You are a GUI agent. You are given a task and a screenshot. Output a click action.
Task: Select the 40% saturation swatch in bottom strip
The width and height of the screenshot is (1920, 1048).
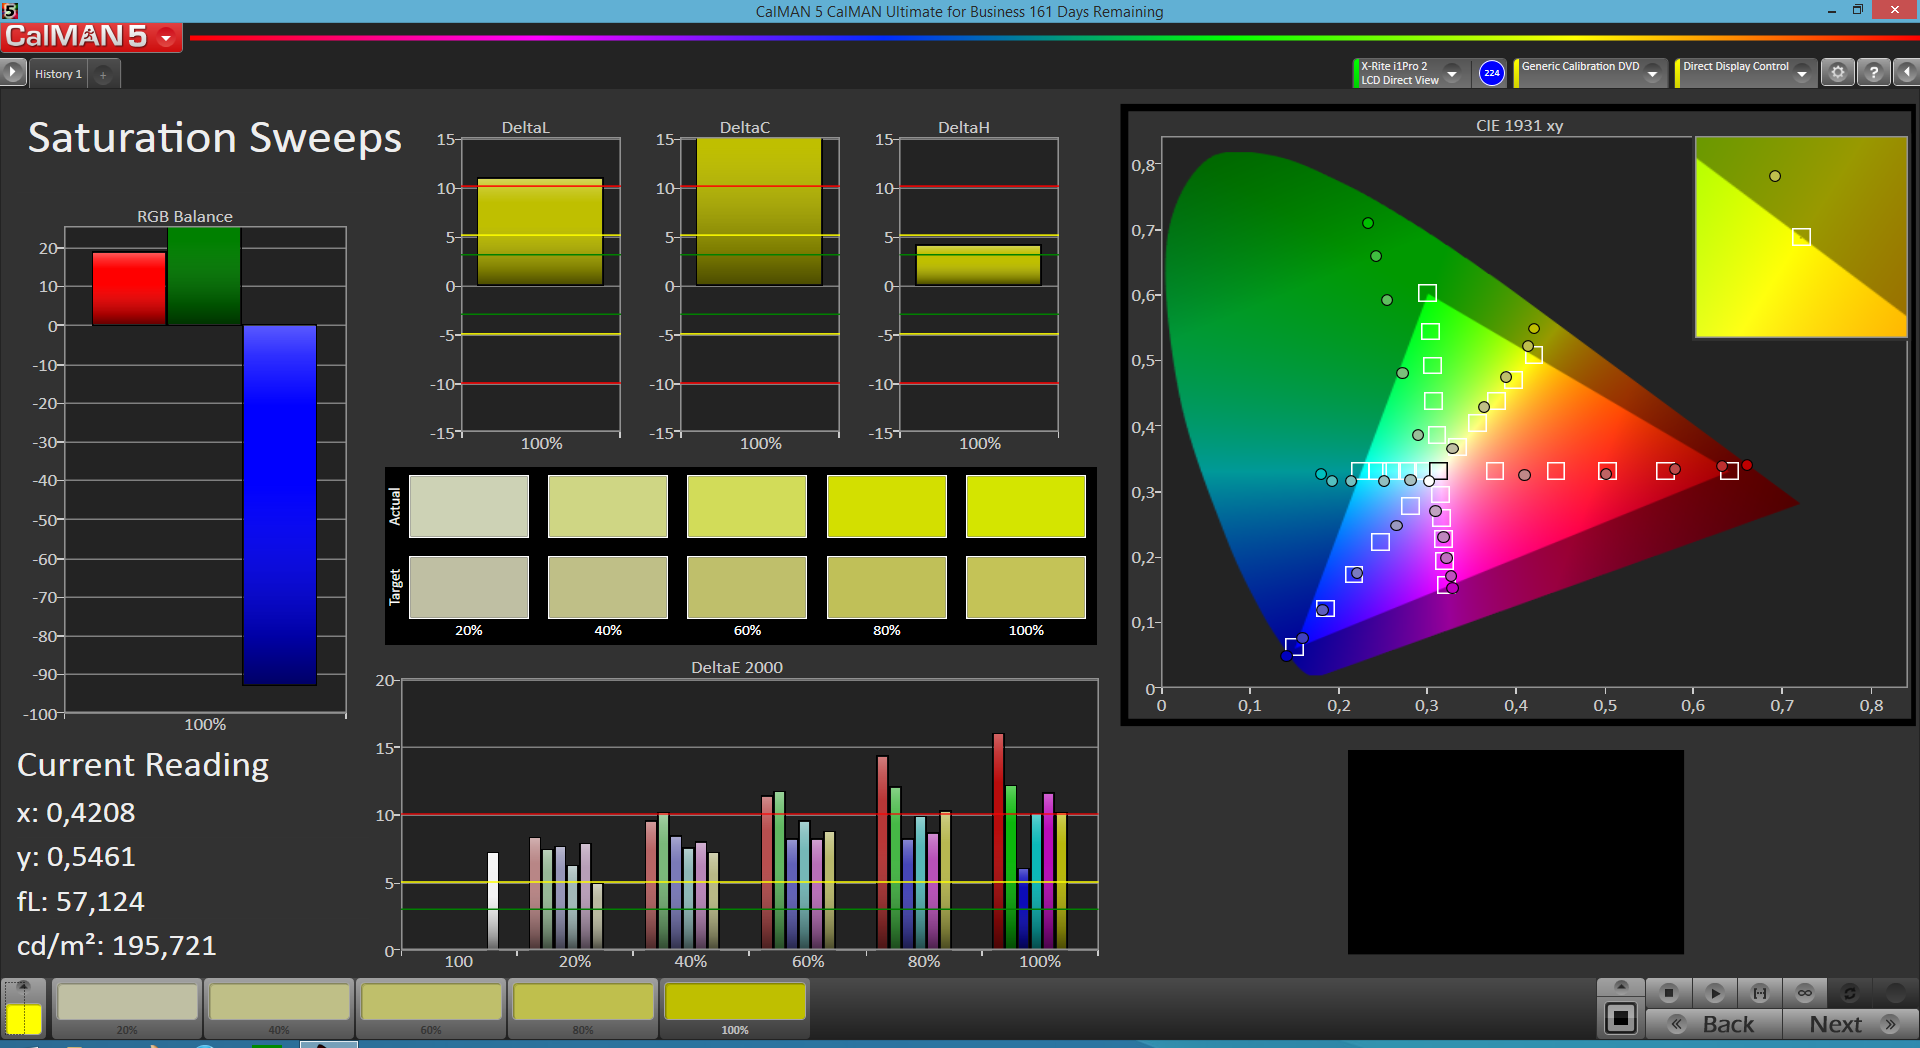(279, 1008)
